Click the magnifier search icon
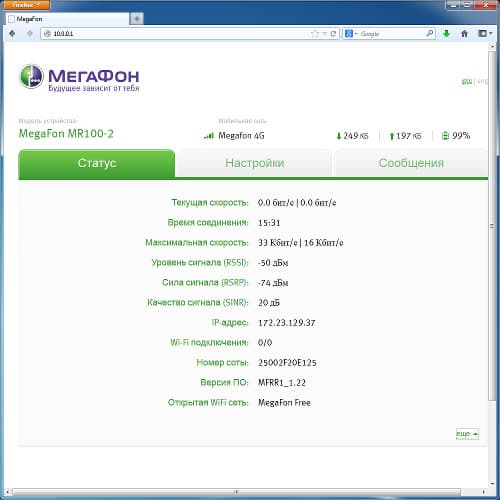This screenshot has height=500, width=500. point(430,33)
